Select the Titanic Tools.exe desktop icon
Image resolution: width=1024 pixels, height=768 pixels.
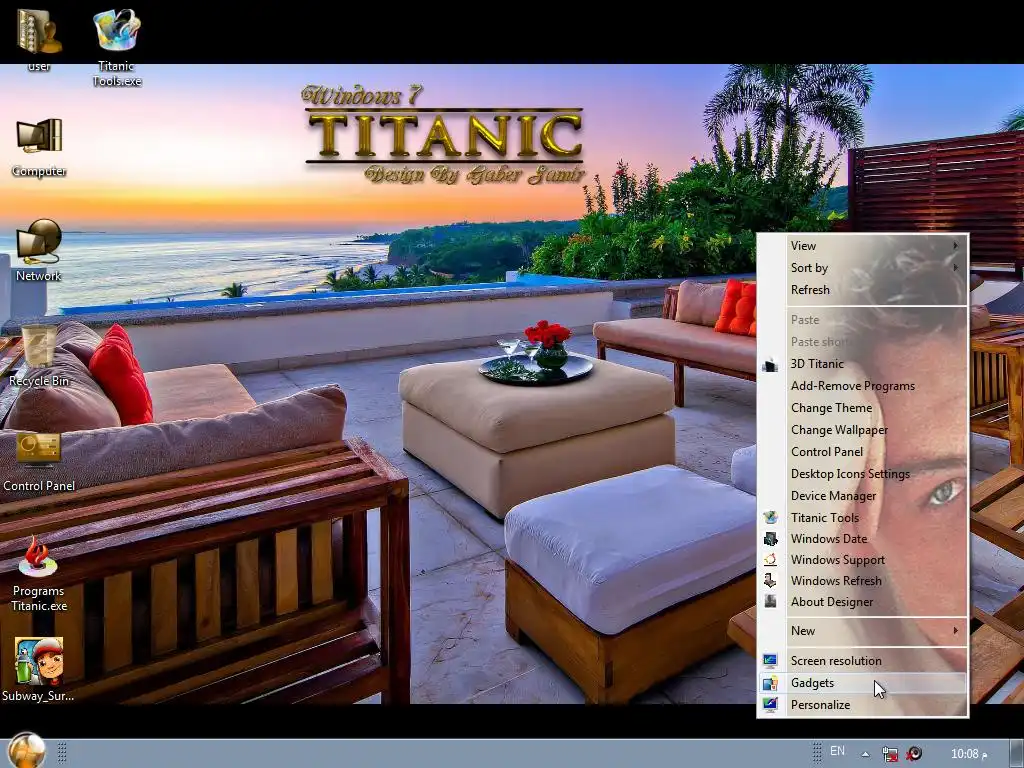(117, 47)
